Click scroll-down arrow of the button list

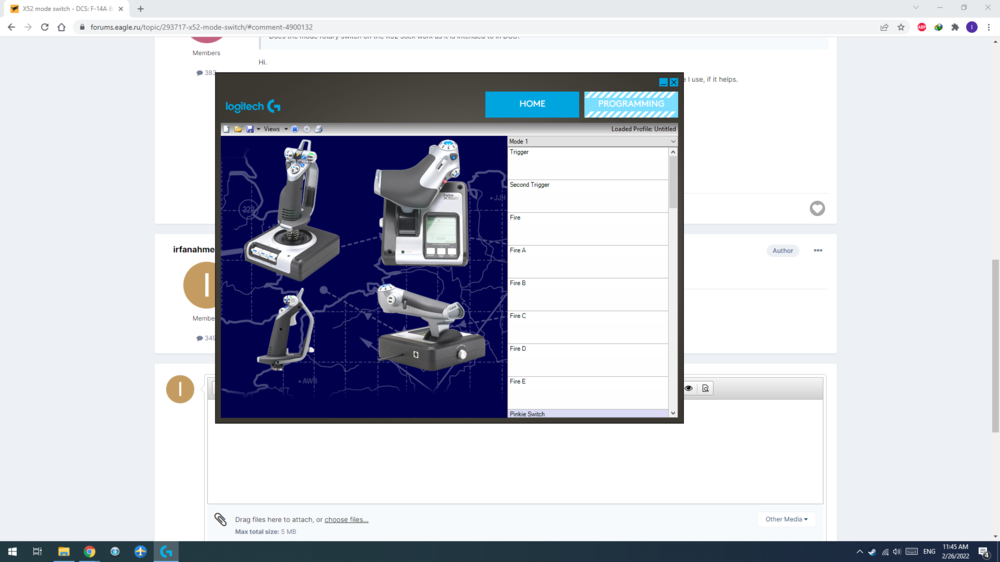click(x=673, y=413)
